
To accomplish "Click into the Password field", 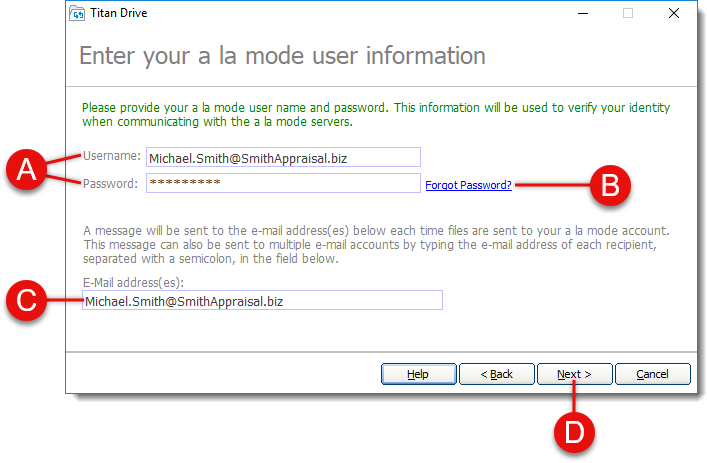I will click(x=282, y=183).
